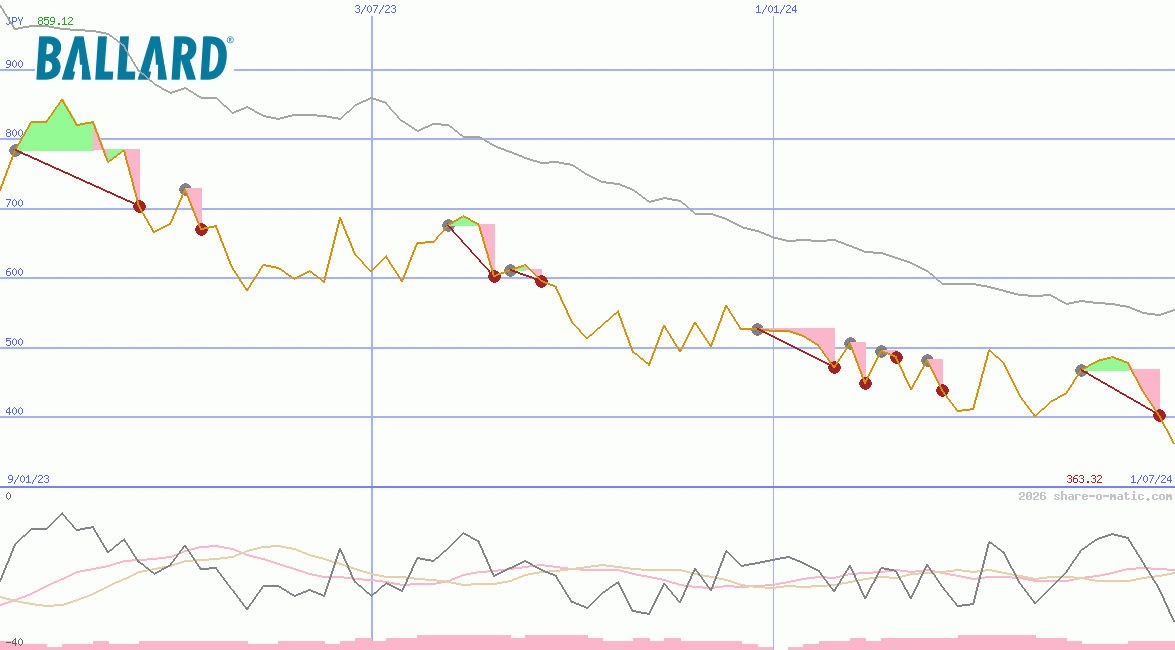Click the JPY currency label
Viewport: 1175px width, 650px height.
pos(15,20)
